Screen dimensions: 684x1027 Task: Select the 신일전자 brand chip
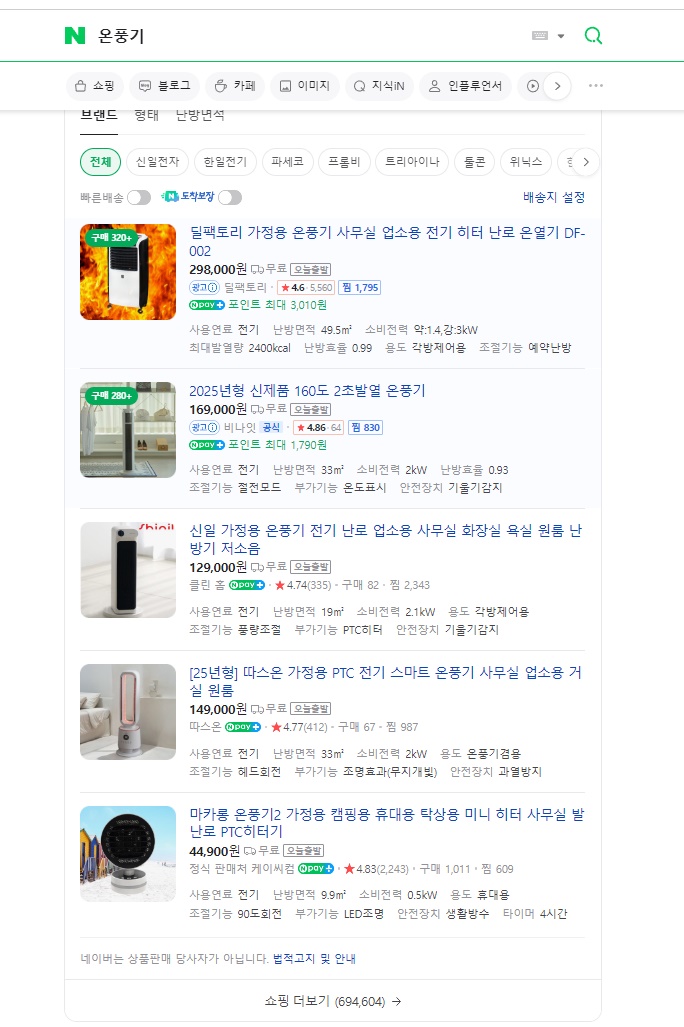point(157,162)
